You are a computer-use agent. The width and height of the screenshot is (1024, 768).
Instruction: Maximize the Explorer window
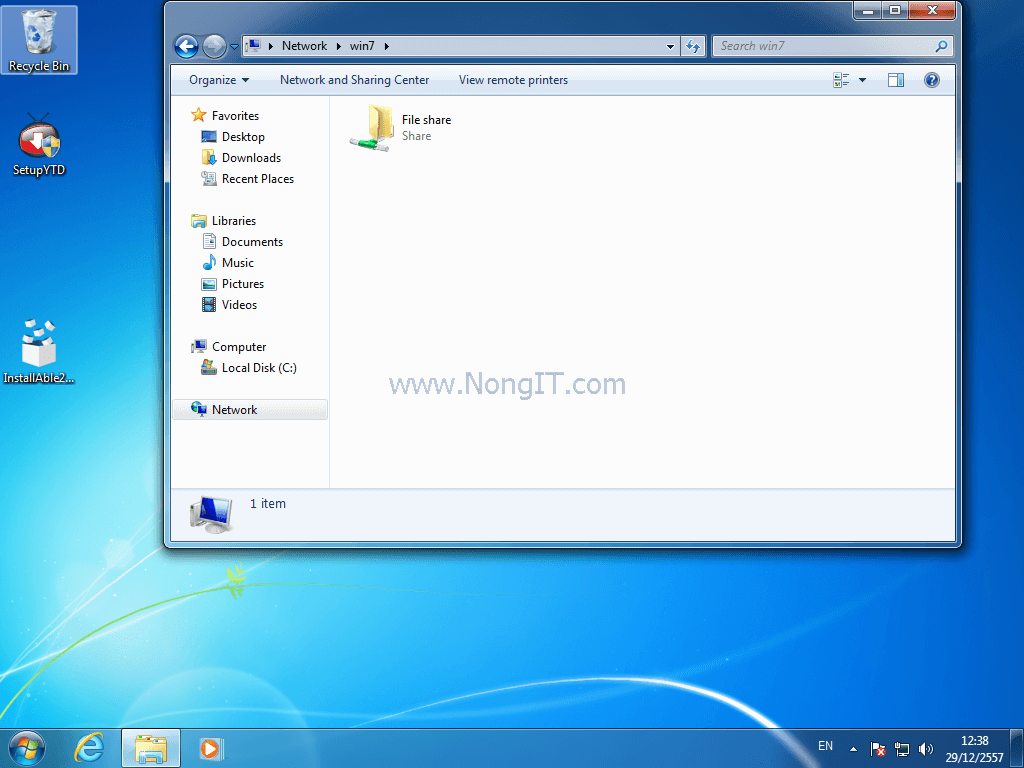click(x=895, y=10)
